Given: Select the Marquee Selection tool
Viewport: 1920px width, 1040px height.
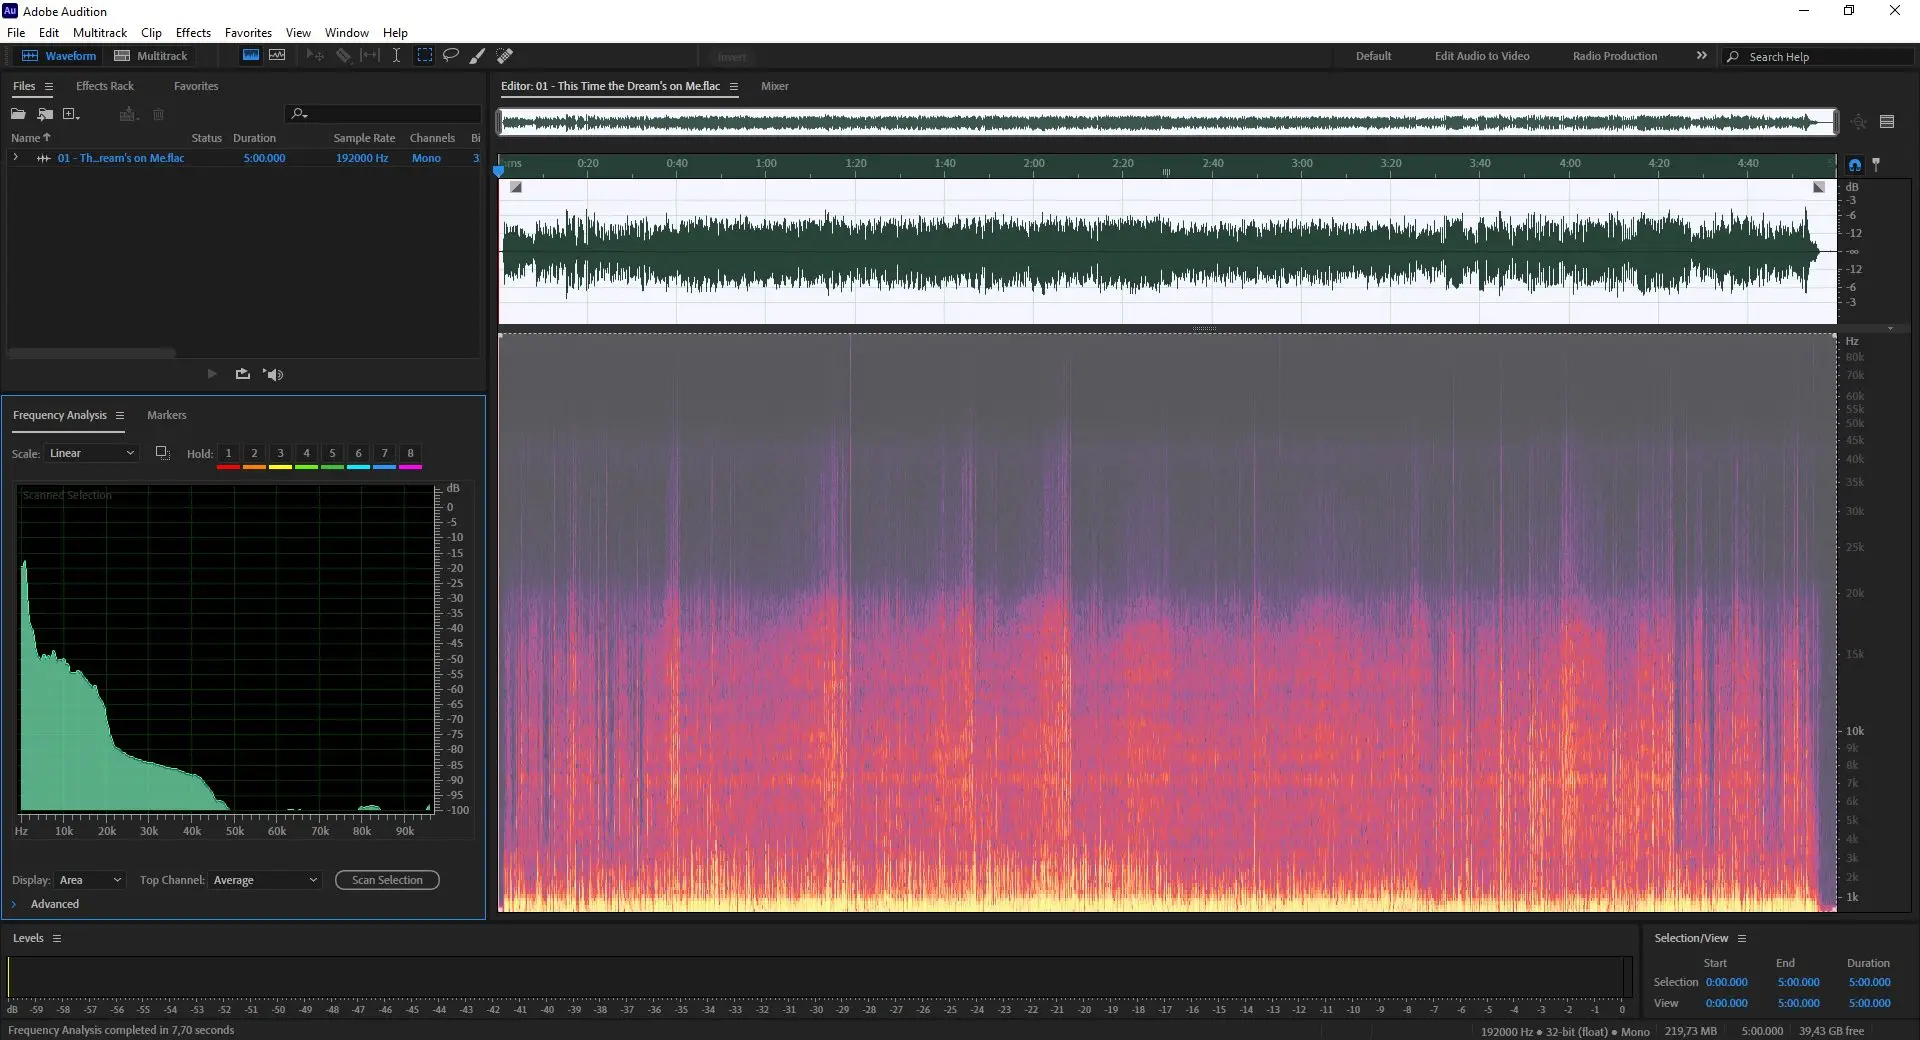Looking at the screenshot, I should [425, 56].
